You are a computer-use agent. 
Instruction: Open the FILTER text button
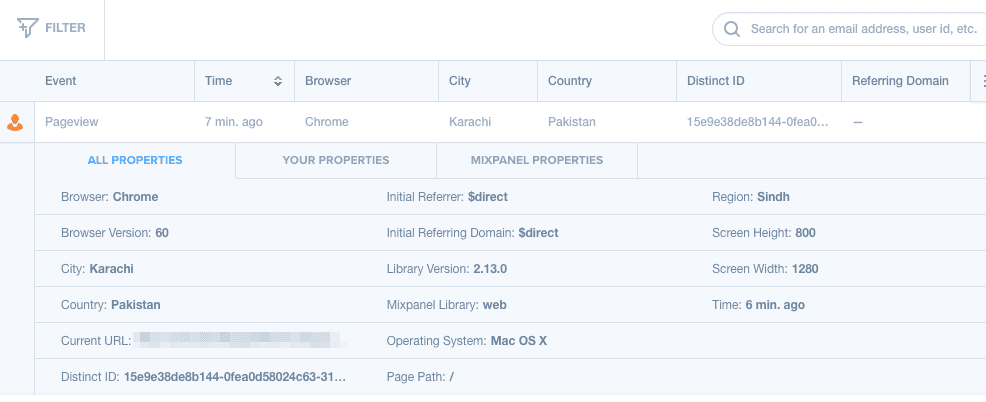[65, 28]
